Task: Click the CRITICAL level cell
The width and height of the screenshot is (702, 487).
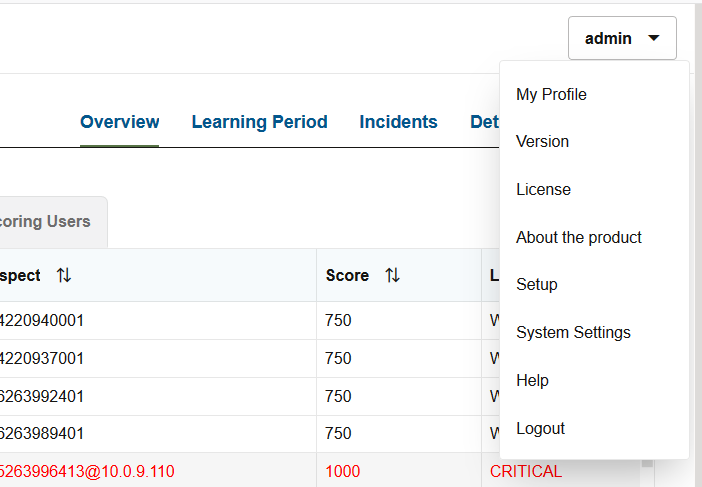Action: pyautogui.click(x=526, y=471)
